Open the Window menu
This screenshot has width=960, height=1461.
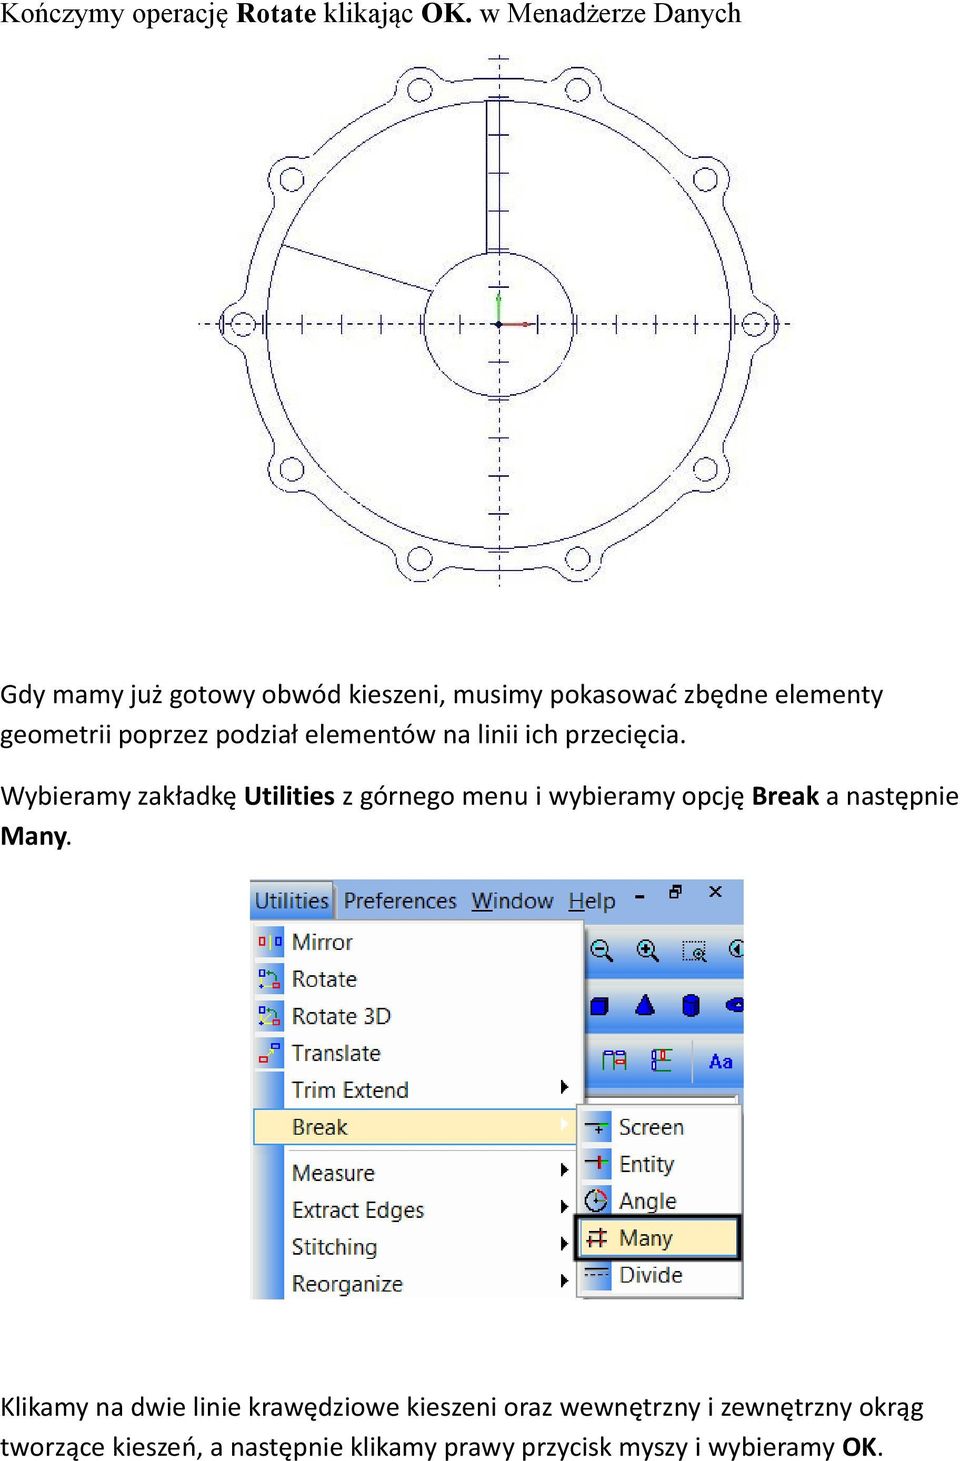click(x=512, y=901)
